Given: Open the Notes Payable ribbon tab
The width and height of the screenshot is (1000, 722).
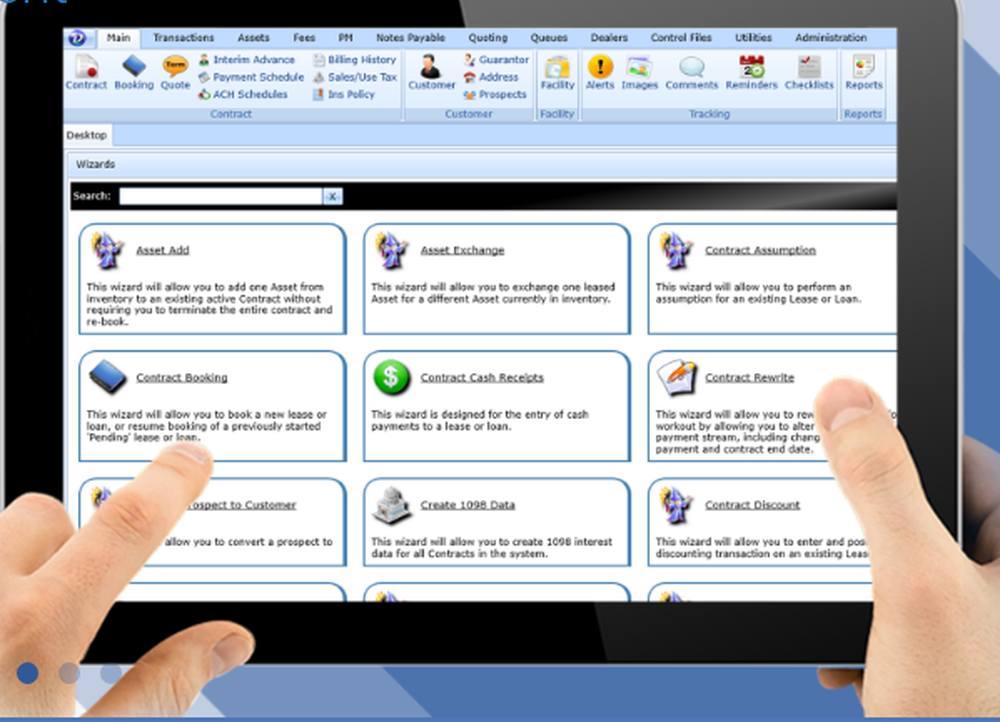Looking at the screenshot, I should pyautogui.click(x=409, y=36).
